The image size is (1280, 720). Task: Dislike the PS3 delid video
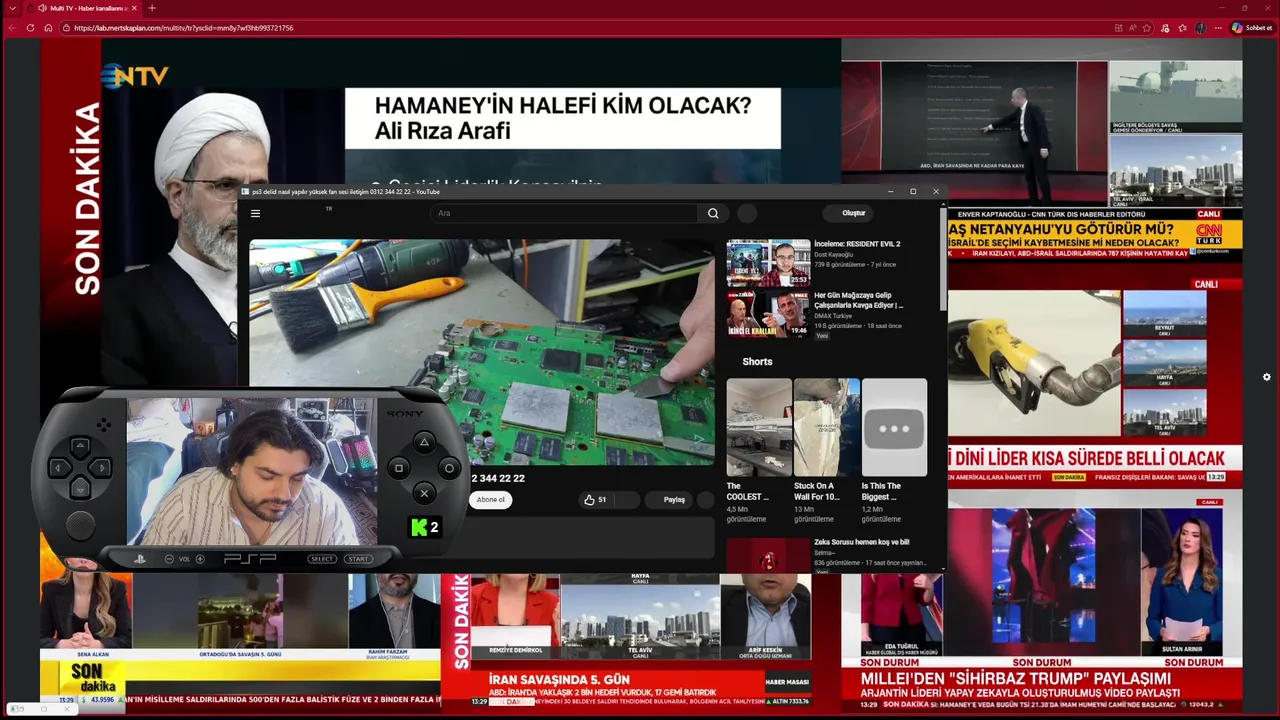click(x=626, y=499)
